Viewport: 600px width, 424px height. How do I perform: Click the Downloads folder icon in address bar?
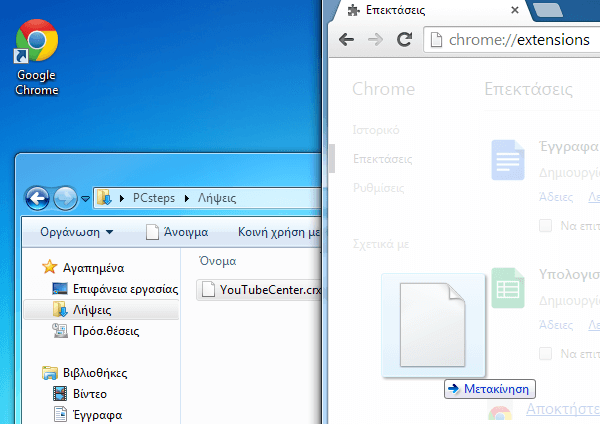[x=104, y=198]
